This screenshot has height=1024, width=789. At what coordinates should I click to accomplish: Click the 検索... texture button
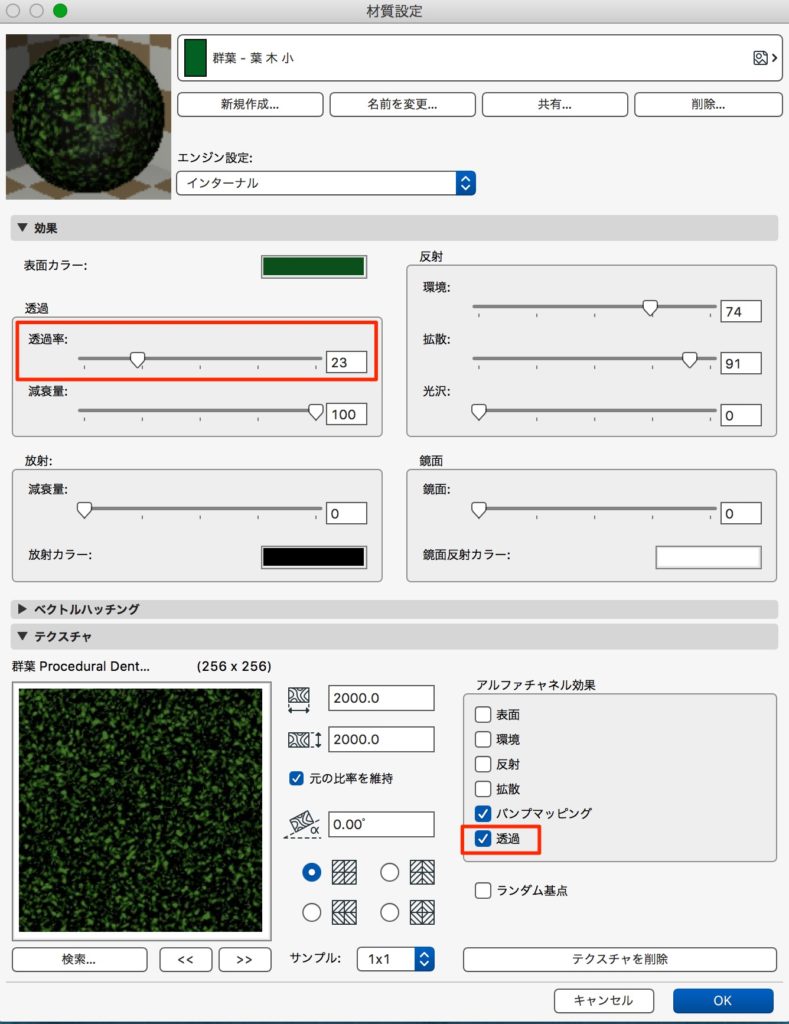(x=79, y=959)
